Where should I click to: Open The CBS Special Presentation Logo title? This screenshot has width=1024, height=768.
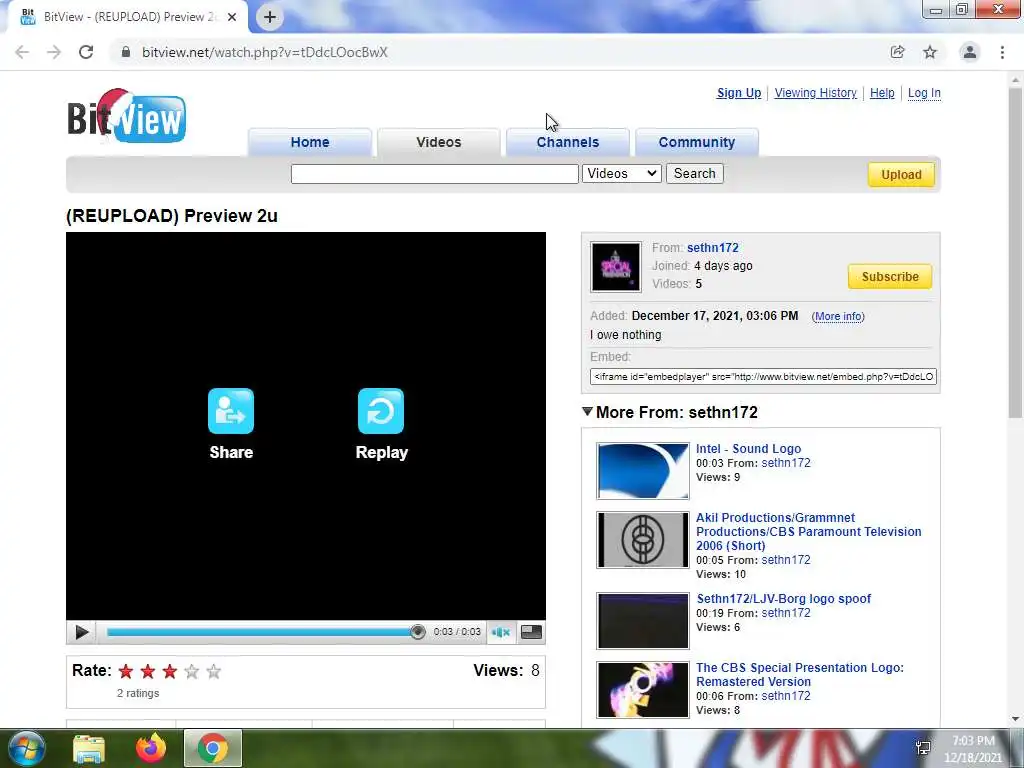point(799,675)
